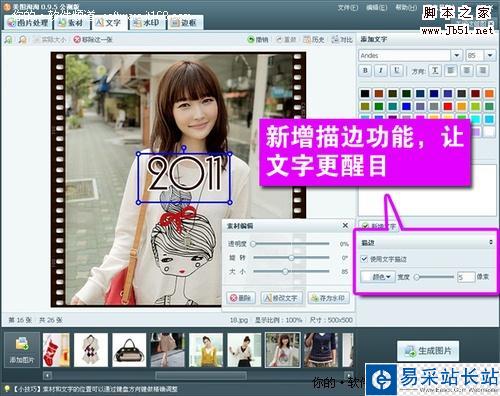Pick the bright red color swatch

[448, 106]
